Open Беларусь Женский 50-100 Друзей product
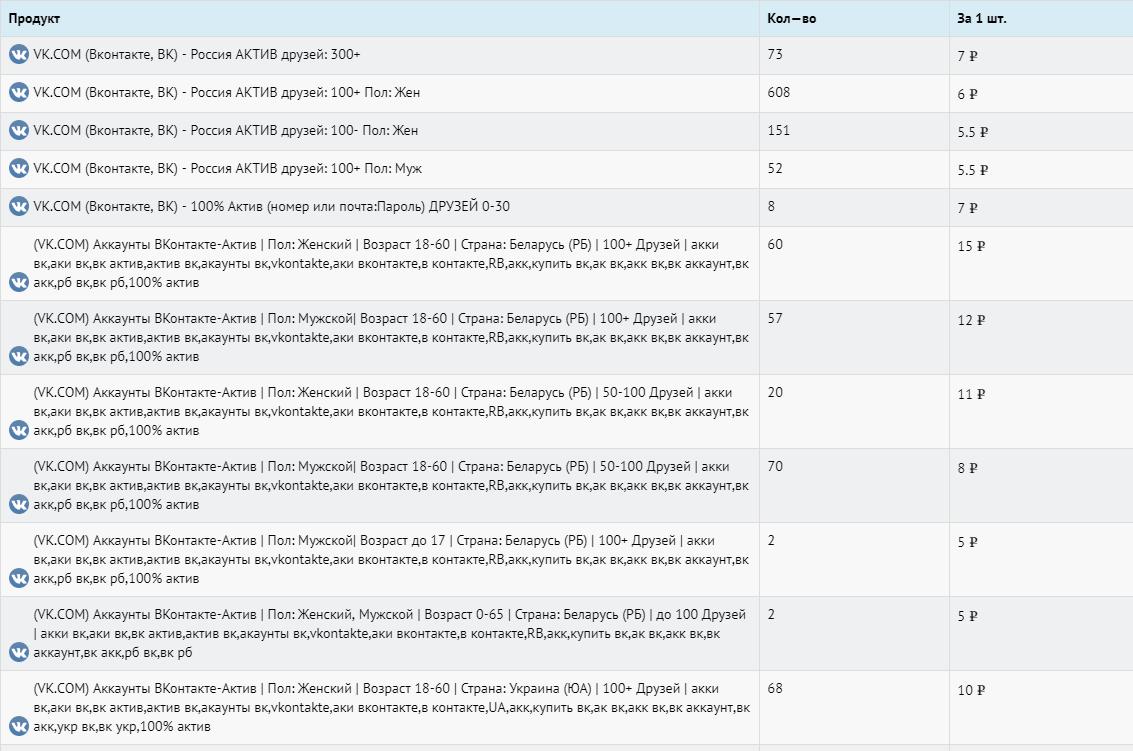The width and height of the screenshot is (1133, 751). point(391,411)
